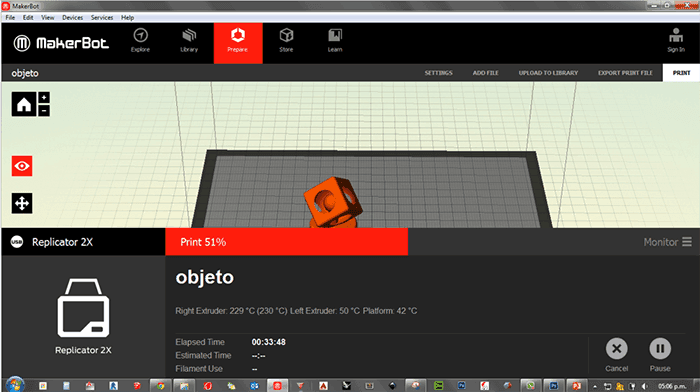700x392 pixels.
Task: Open the Explore compass icon
Action: (140, 36)
